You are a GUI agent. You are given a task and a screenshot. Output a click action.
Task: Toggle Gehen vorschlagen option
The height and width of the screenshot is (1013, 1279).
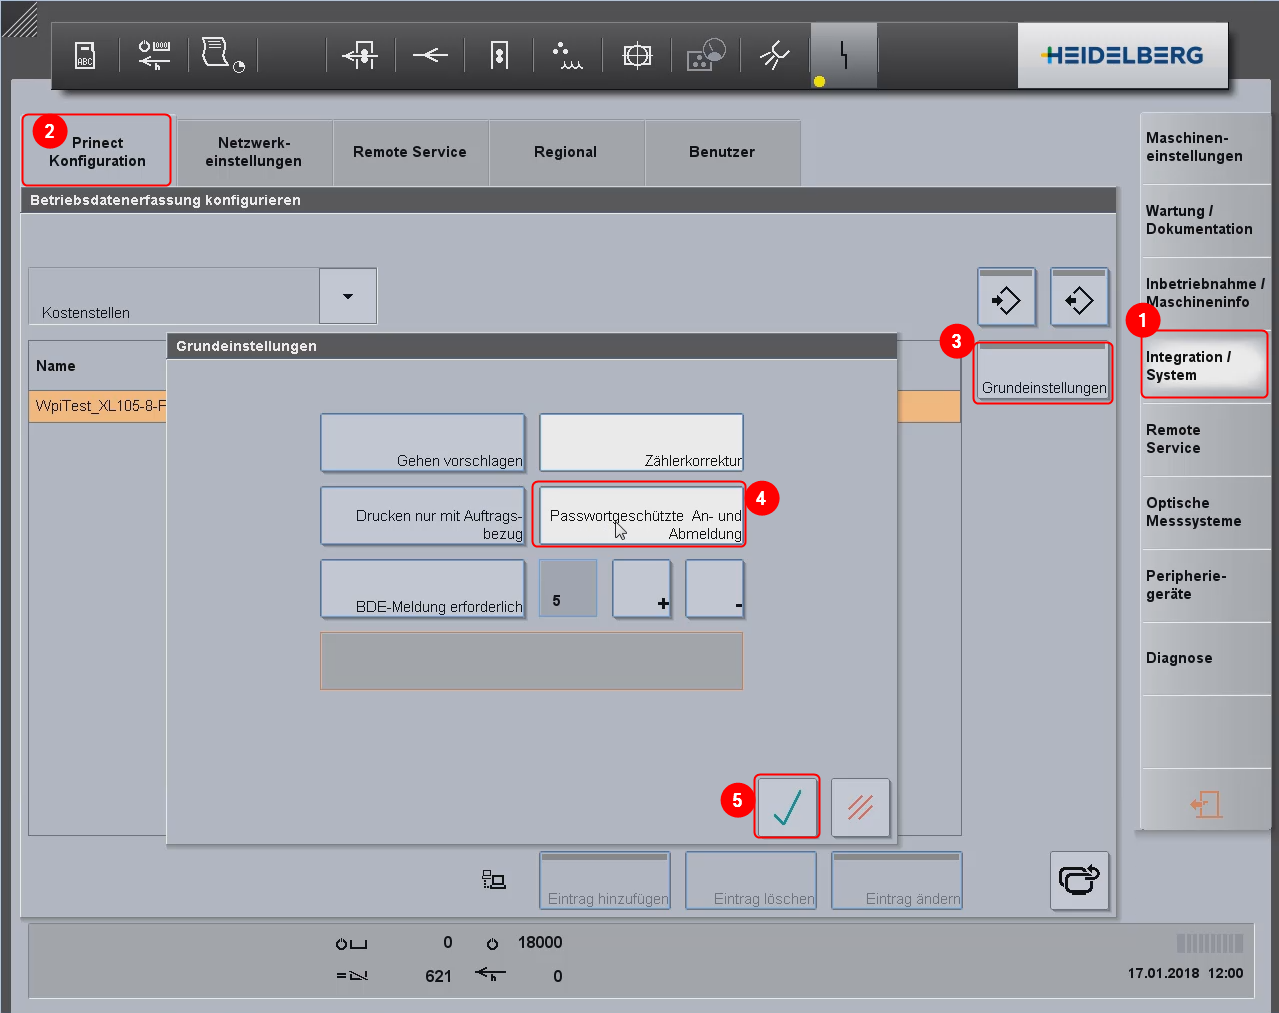pos(423,443)
